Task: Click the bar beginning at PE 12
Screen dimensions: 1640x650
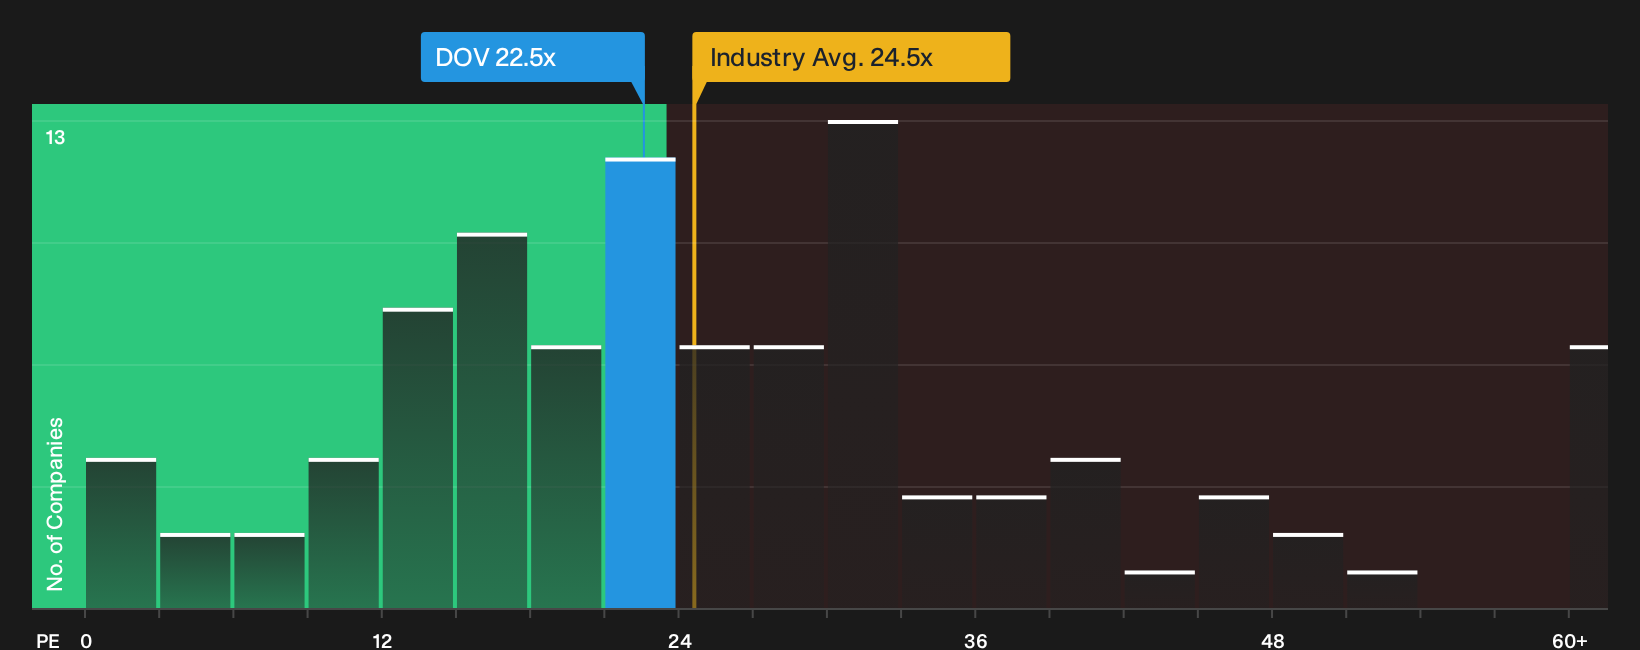Action: tap(418, 458)
